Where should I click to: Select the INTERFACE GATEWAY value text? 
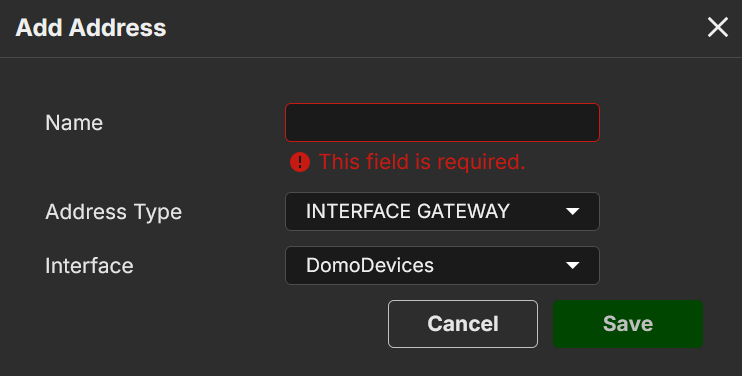pyautogui.click(x=407, y=211)
